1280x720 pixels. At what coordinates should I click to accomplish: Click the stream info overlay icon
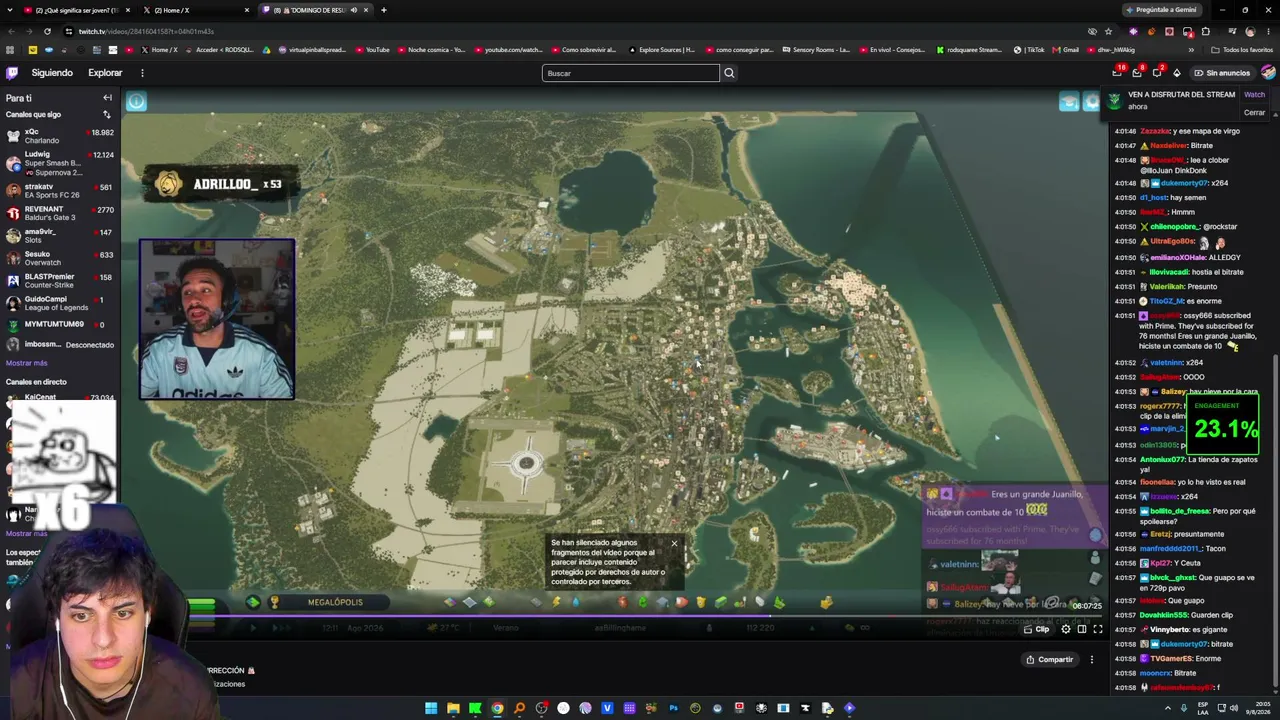[x=136, y=102]
